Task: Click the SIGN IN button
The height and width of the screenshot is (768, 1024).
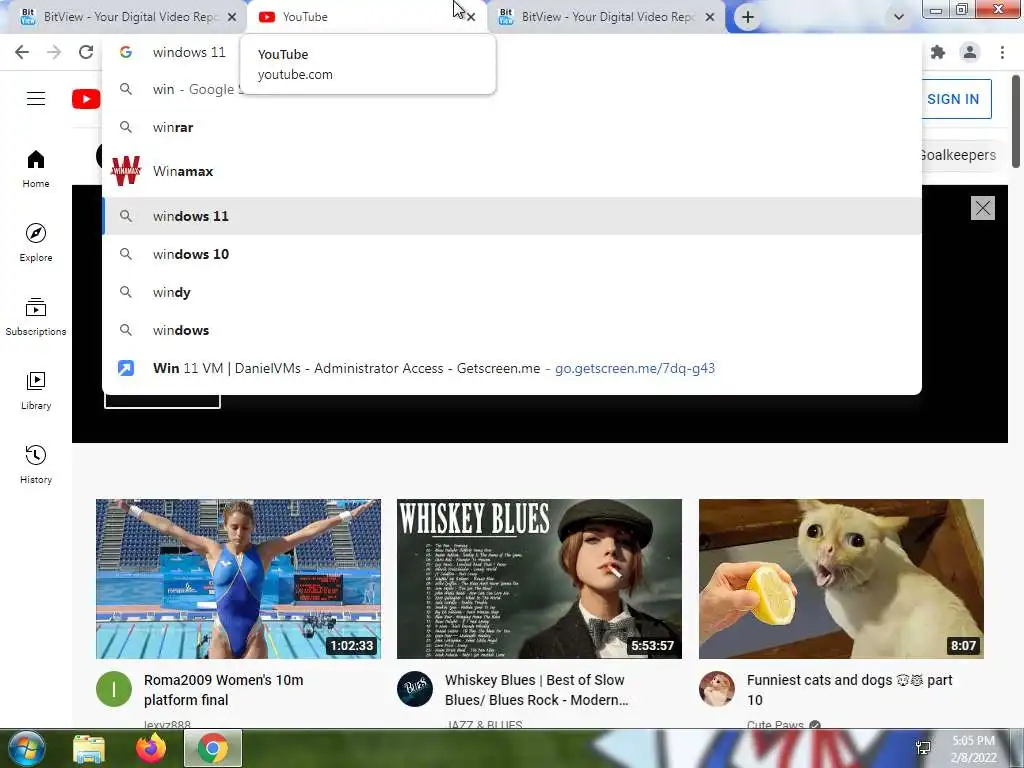Action: click(955, 99)
